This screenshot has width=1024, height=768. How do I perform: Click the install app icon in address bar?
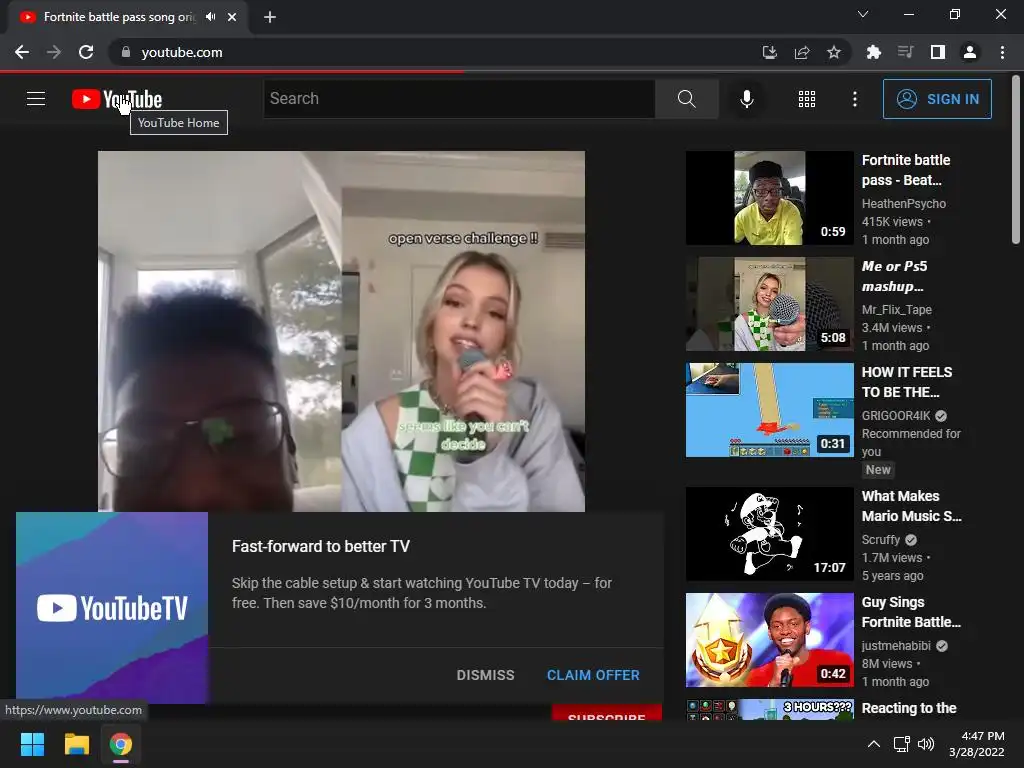pos(770,52)
